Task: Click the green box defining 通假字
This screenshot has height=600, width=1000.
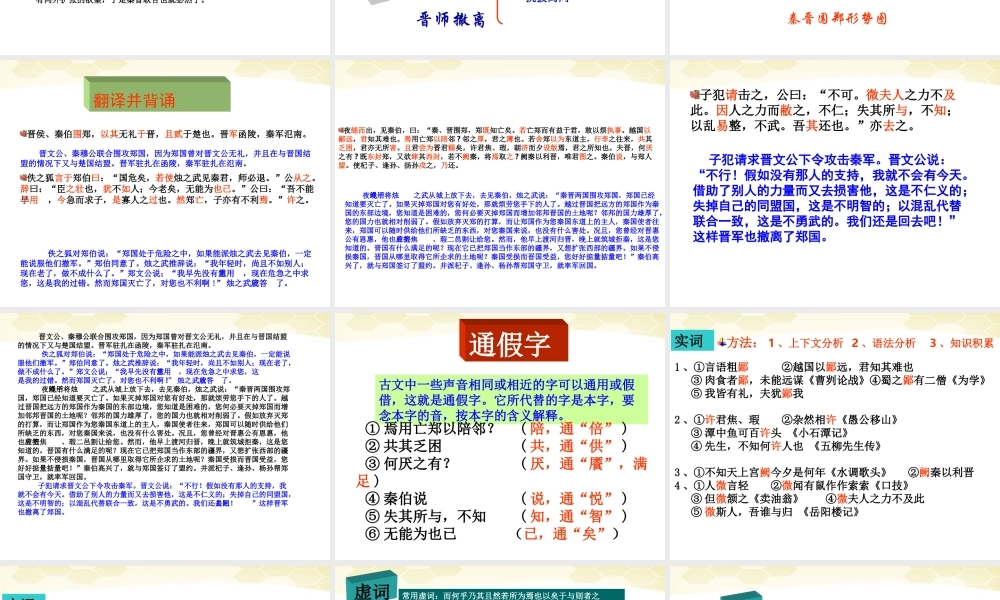Action: click(x=511, y=400)
